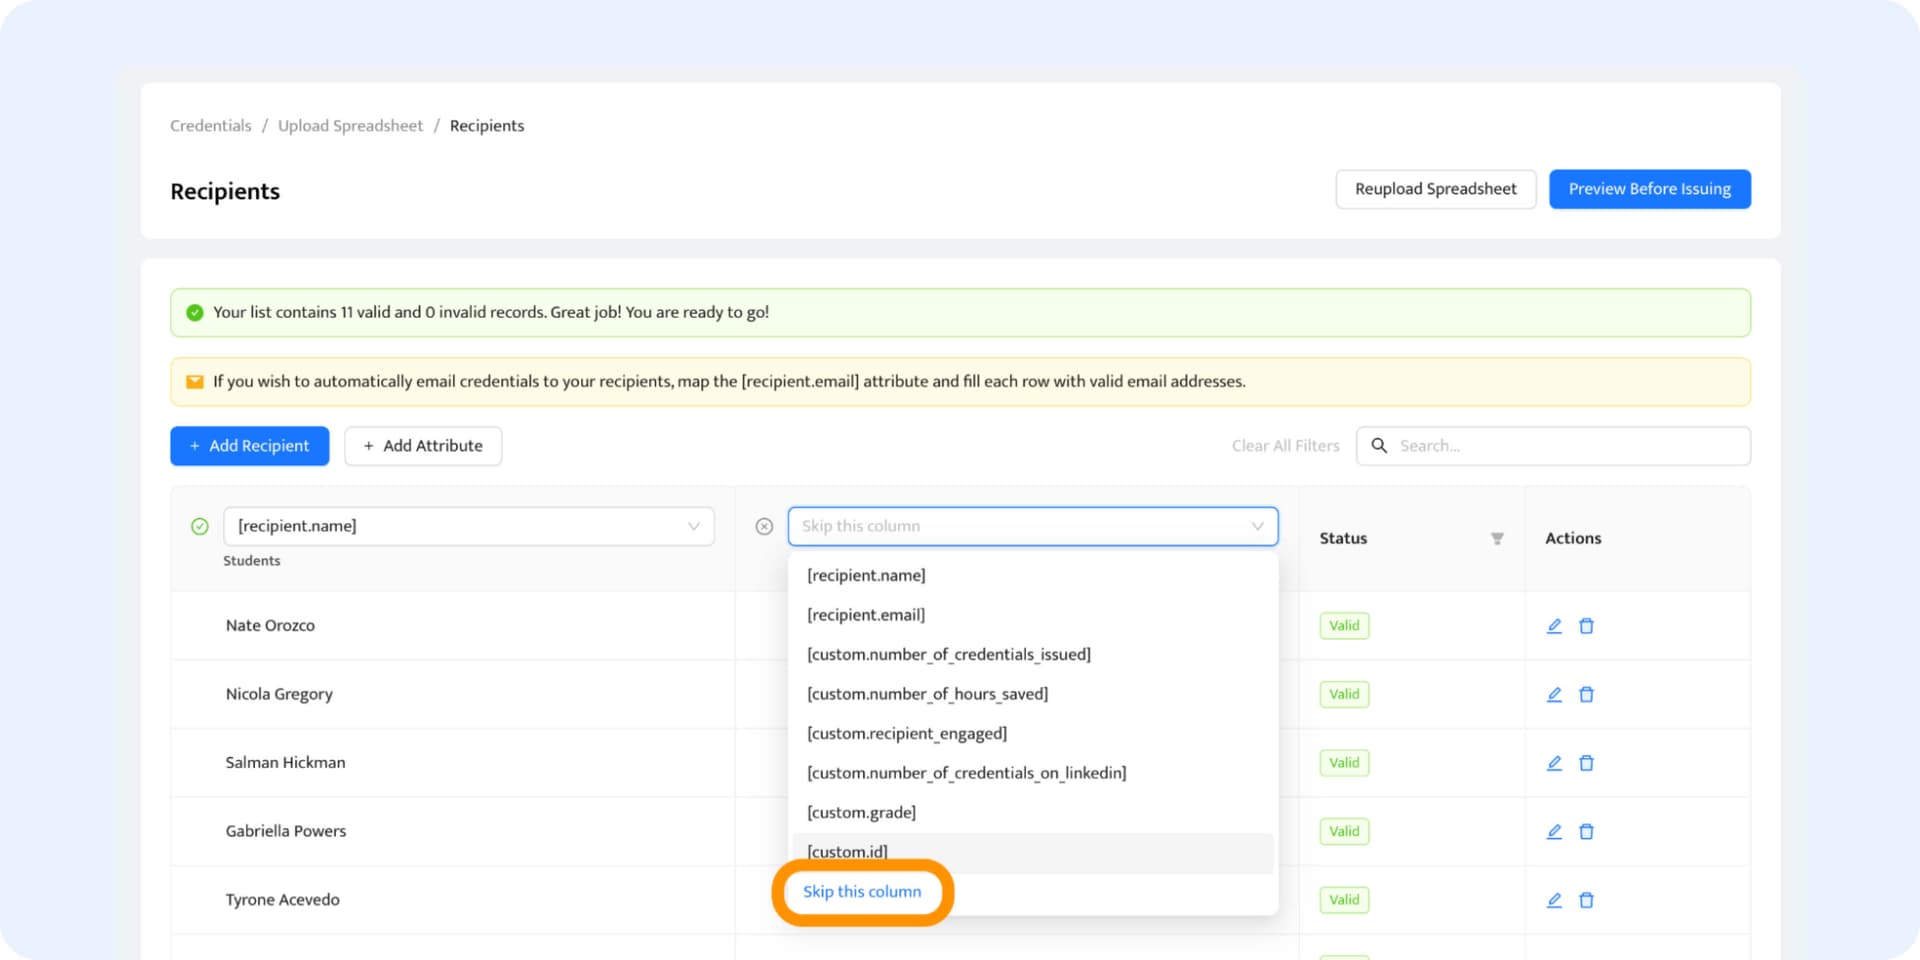Click Preview Before Issuing button

(x=1649, y=189)
